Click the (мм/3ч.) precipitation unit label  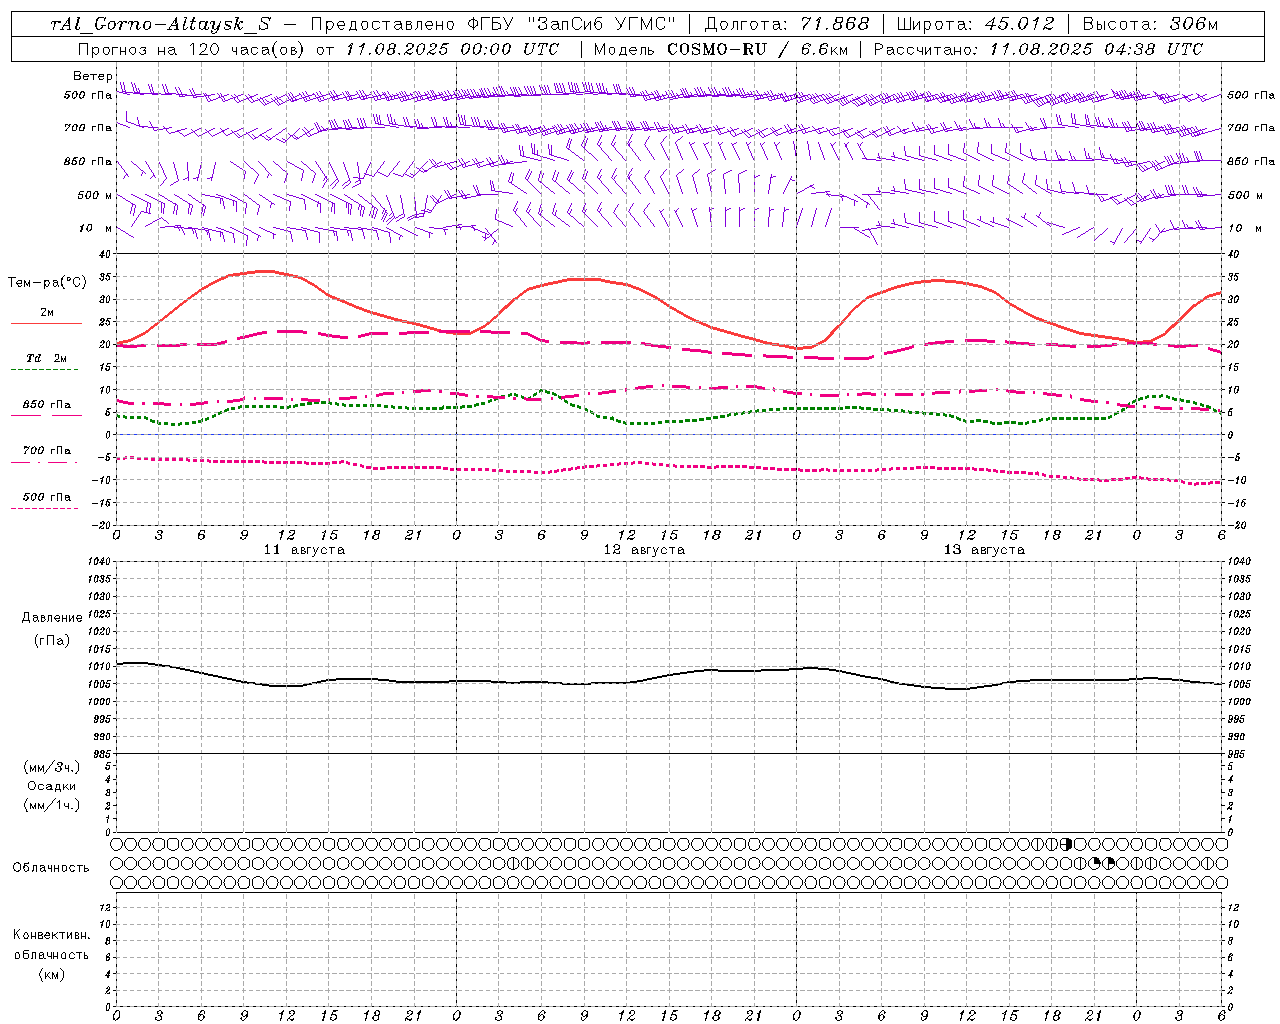click(x=52, y=767)
